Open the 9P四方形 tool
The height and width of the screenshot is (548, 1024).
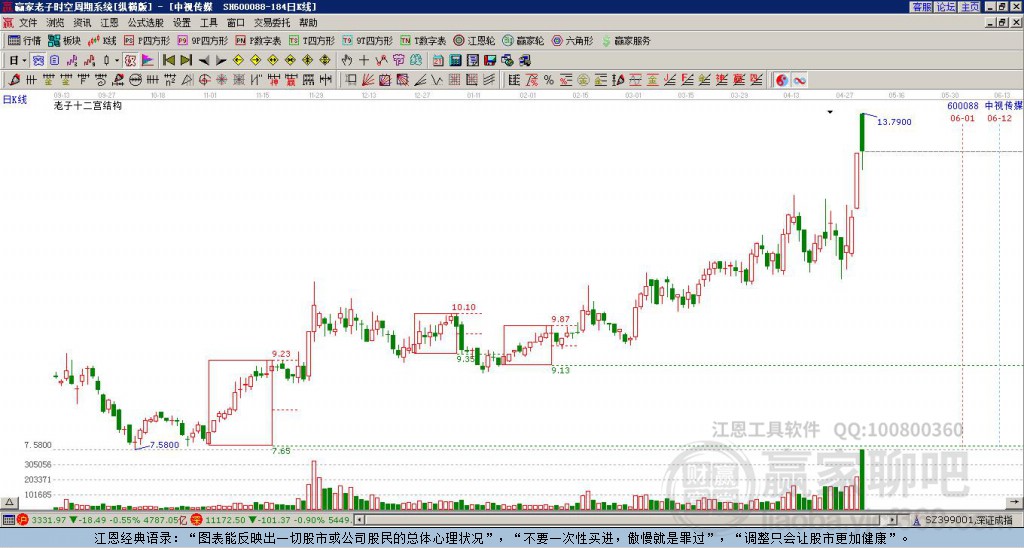tap(202, 40)
